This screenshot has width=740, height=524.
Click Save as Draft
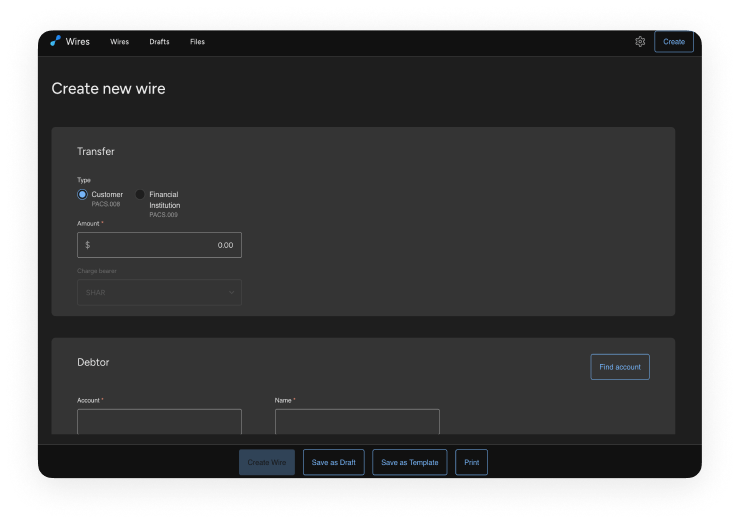333,463
